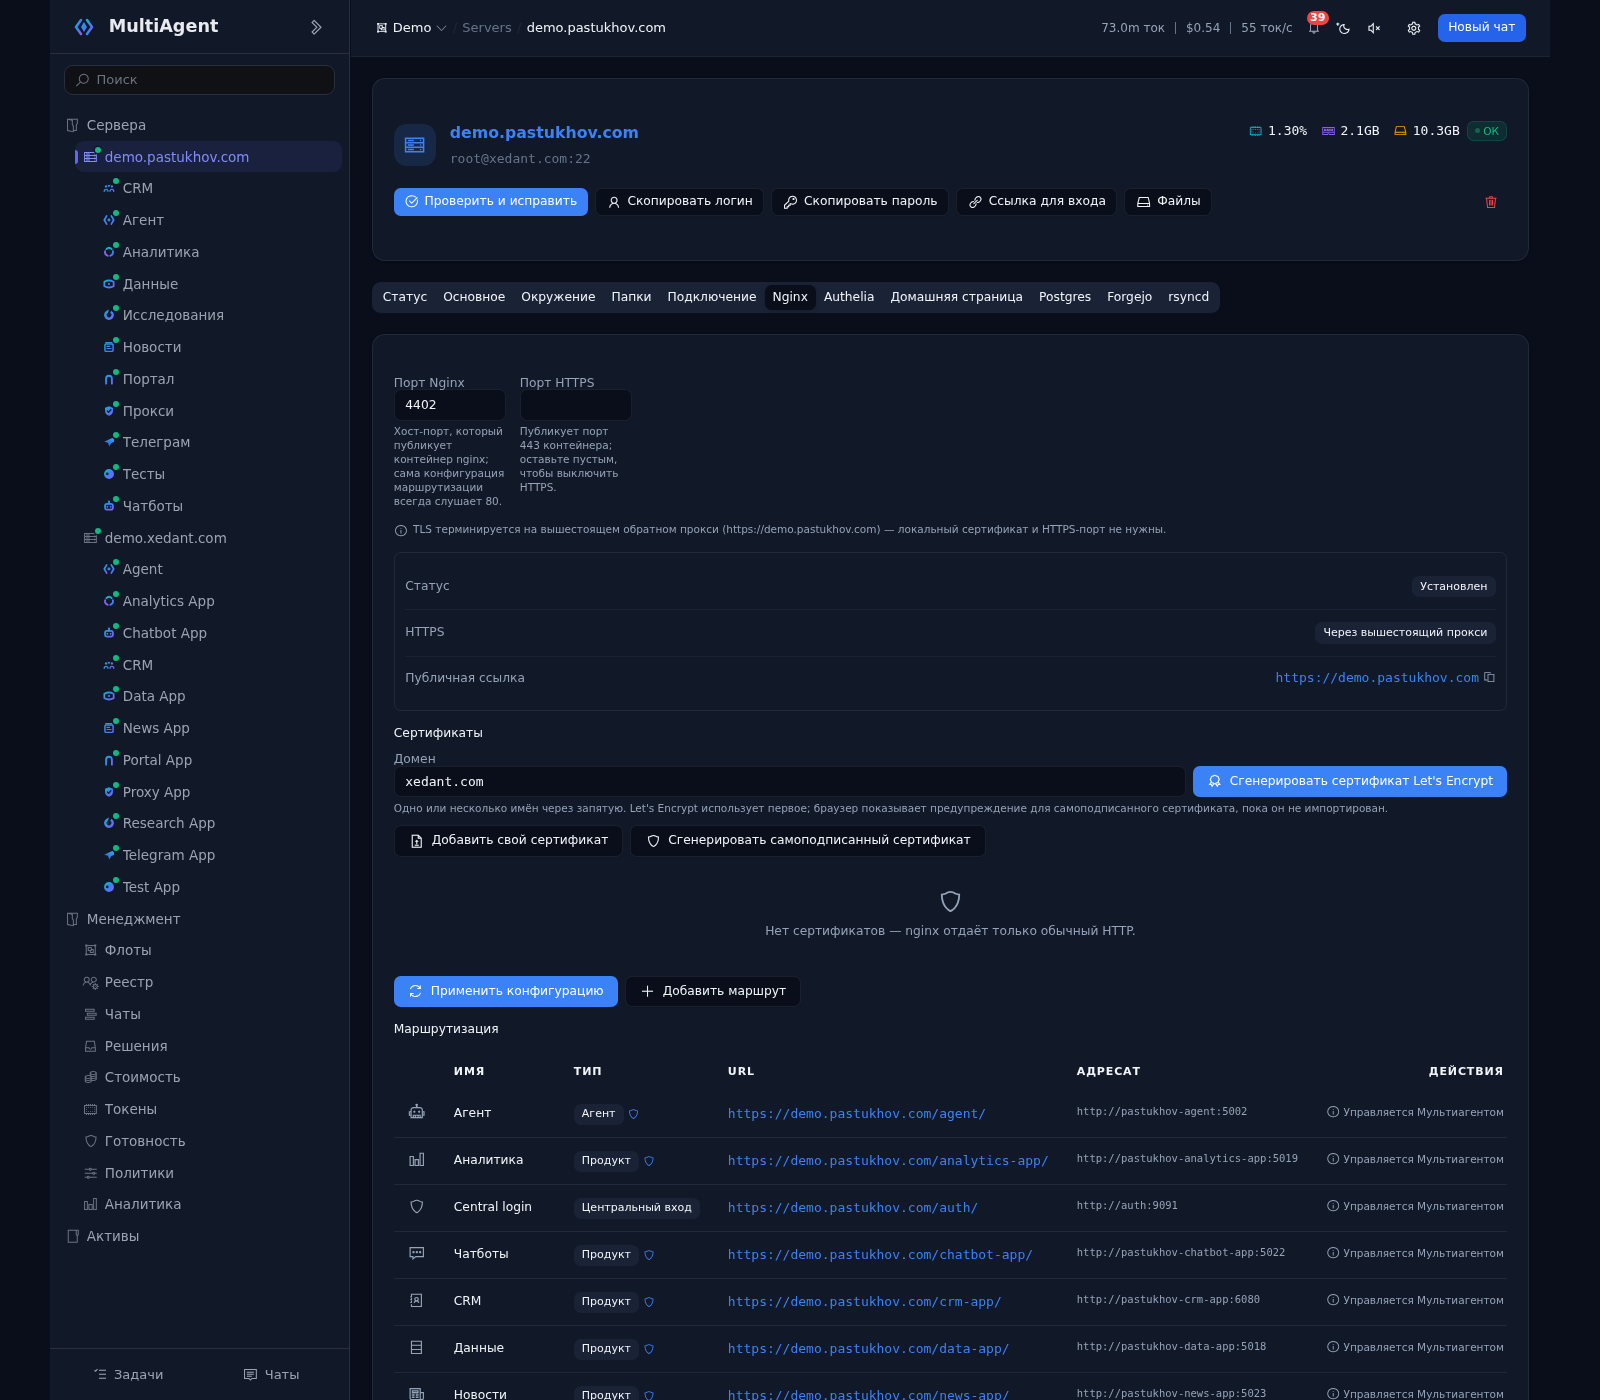Delete the server with the red trash icon

[x=1491, y=202]
